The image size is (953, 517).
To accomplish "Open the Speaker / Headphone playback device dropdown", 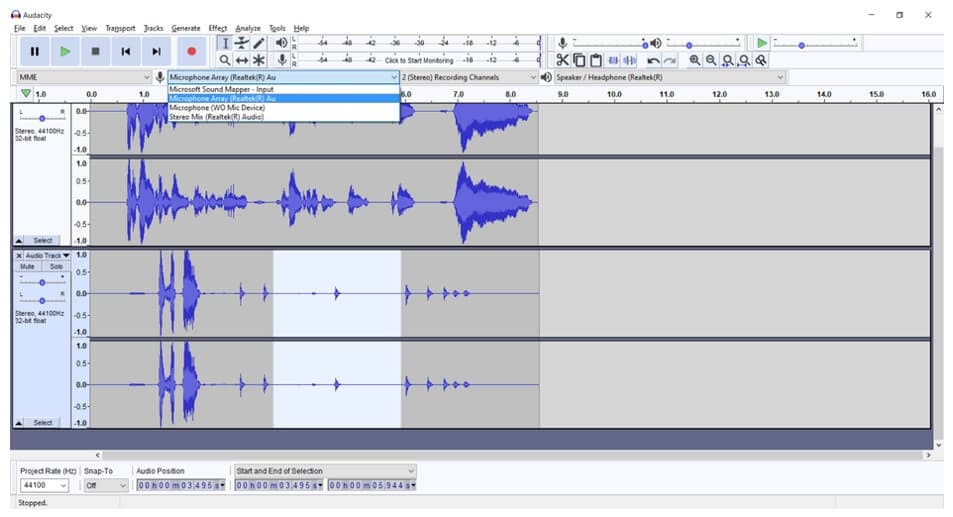I will [x=670, y=77].
